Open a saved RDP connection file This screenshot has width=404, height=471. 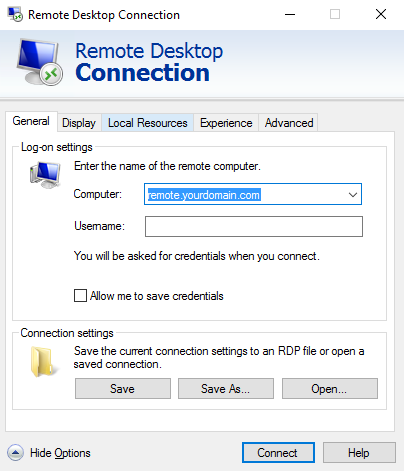(330, 388)
